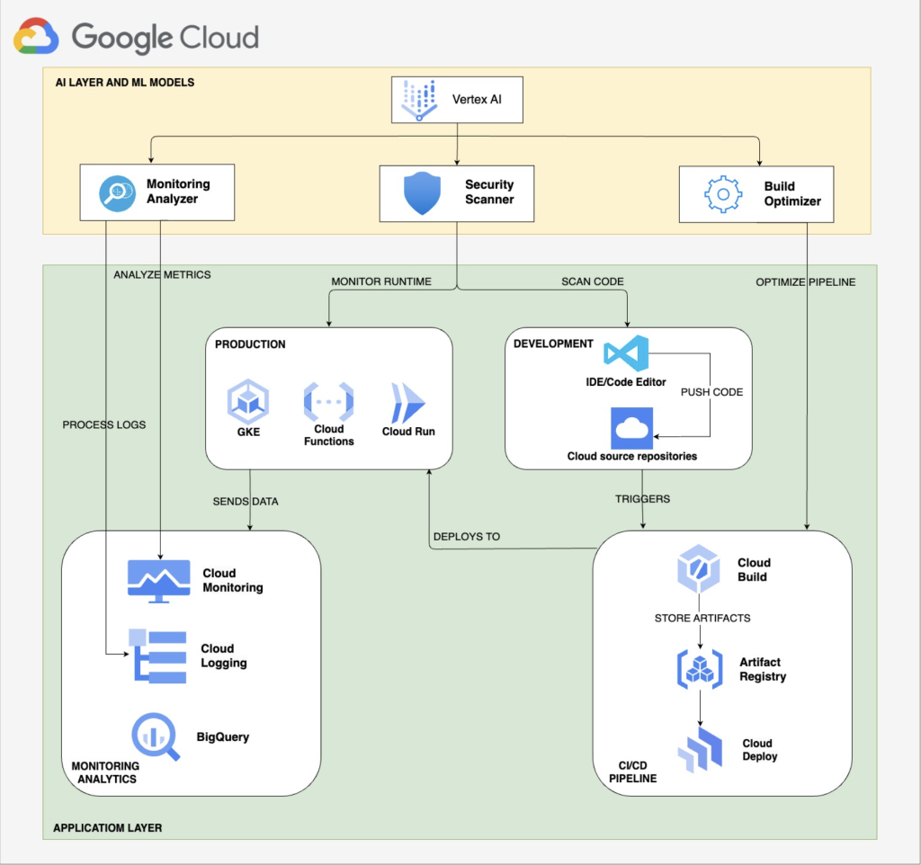Select the "Cloud Logging" text

[x=224, y=655]
